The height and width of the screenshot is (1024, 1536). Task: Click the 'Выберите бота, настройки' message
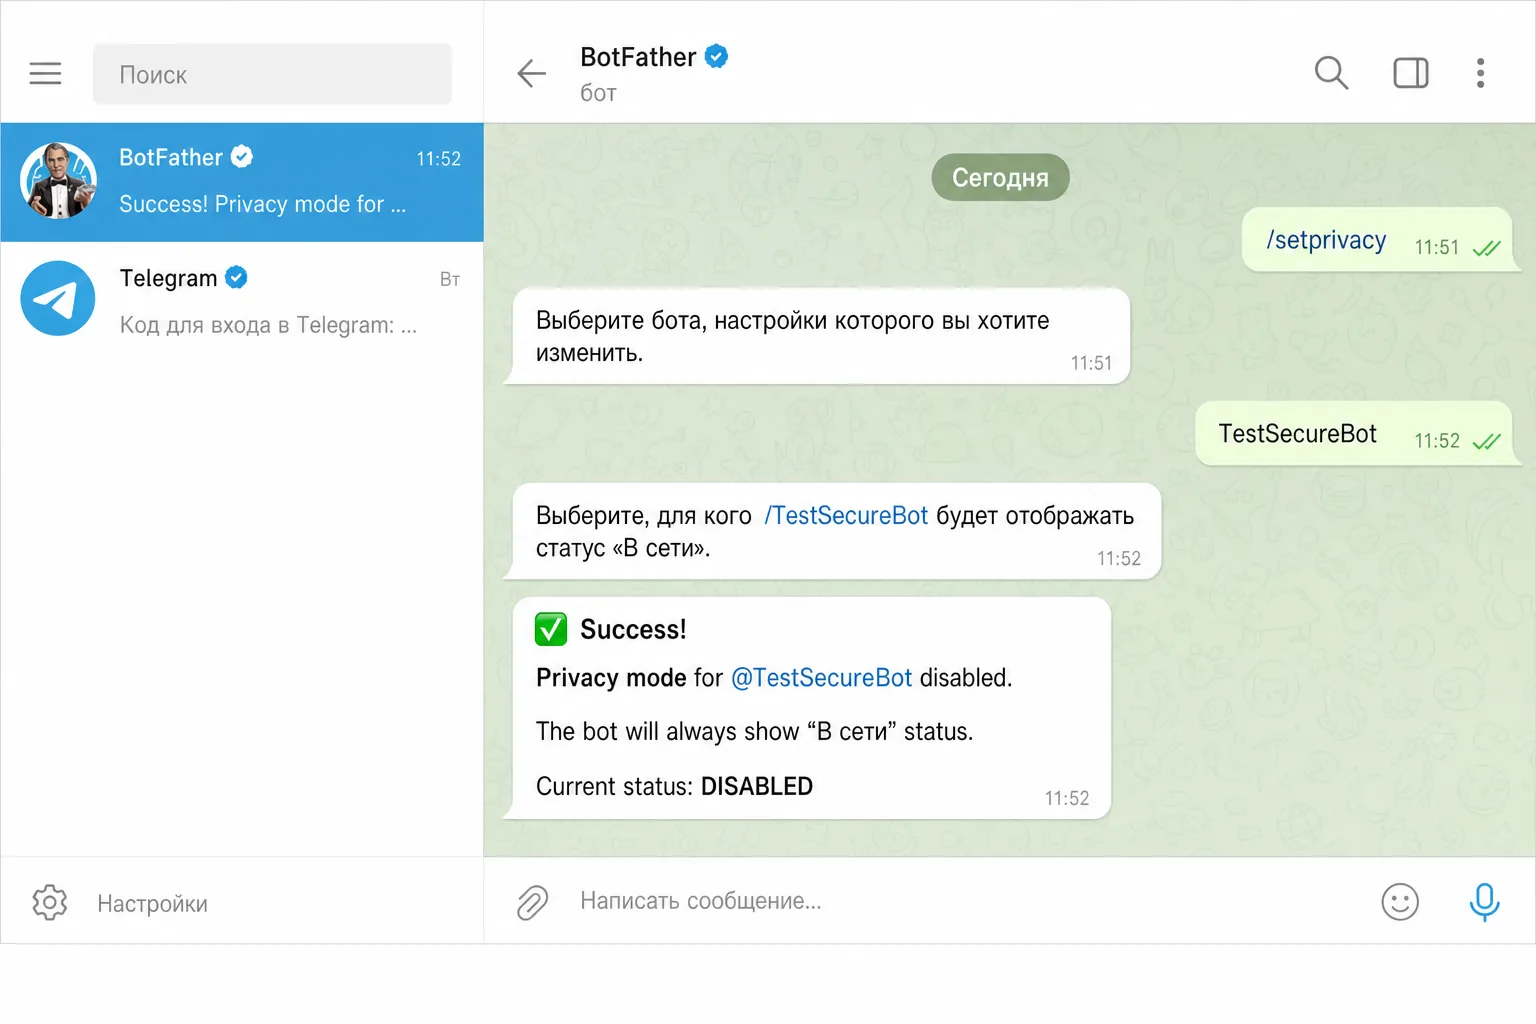[819, 336]
